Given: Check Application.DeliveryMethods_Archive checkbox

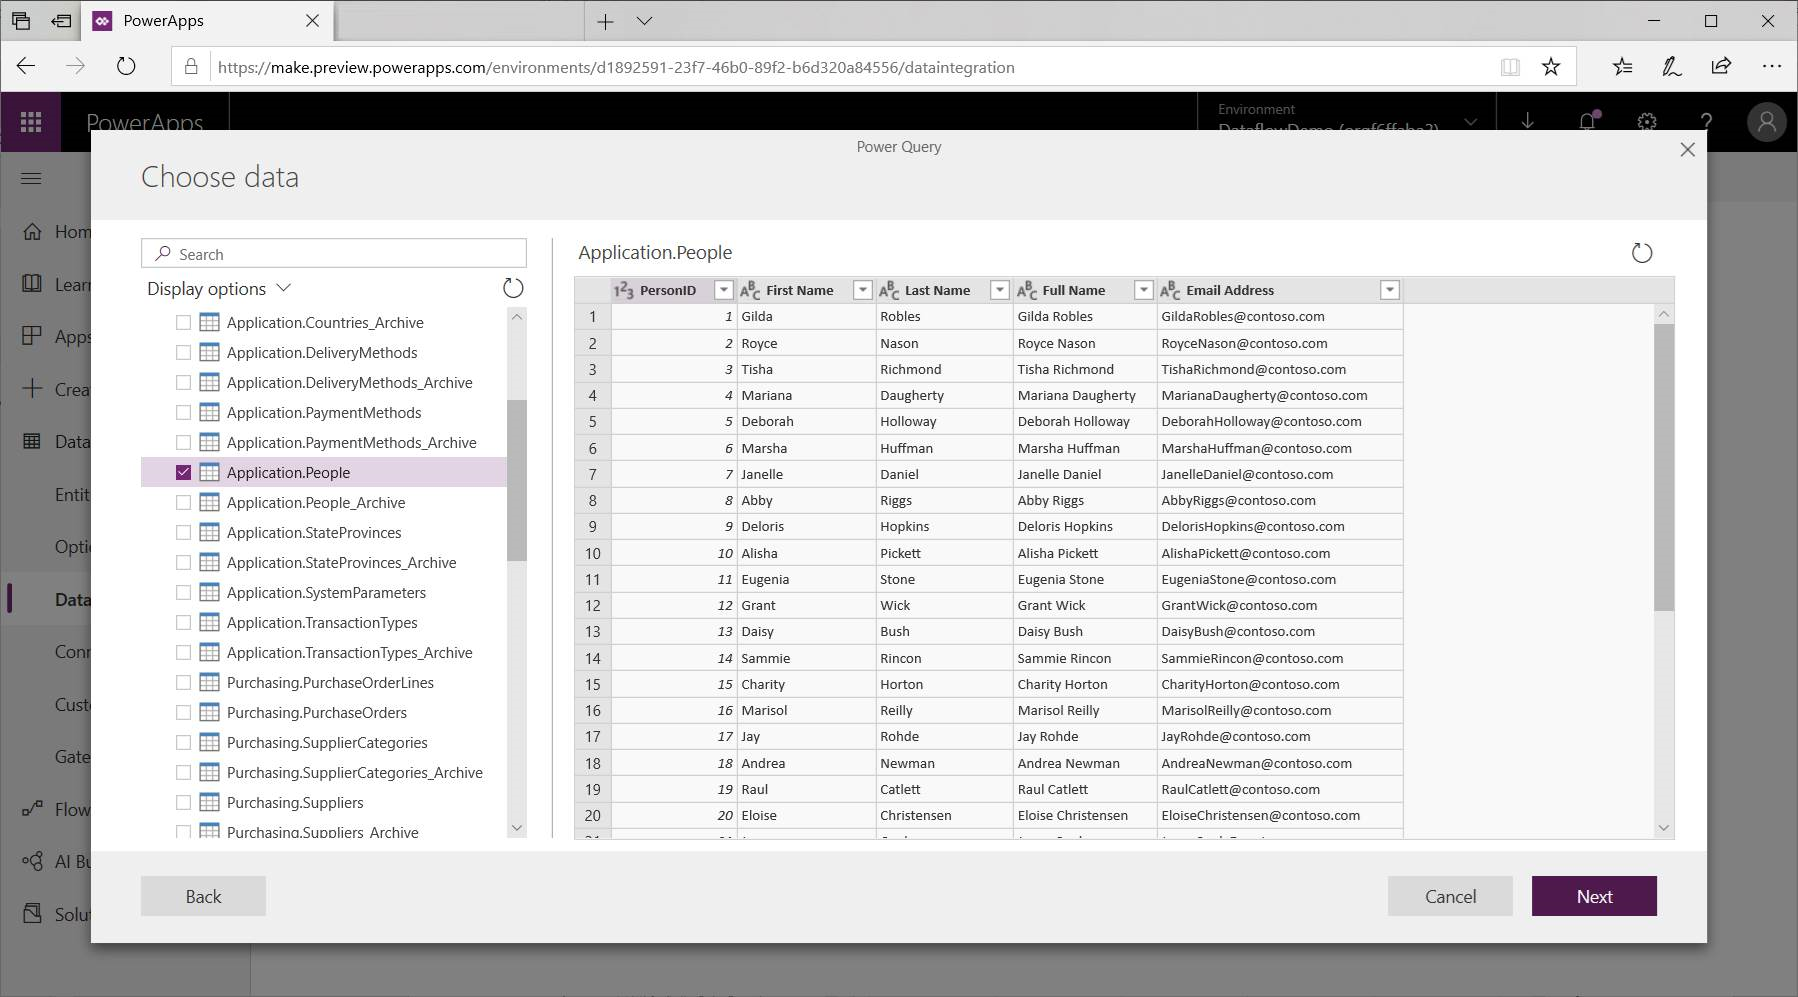Looking at the screenshot, I should coord(183,382).
